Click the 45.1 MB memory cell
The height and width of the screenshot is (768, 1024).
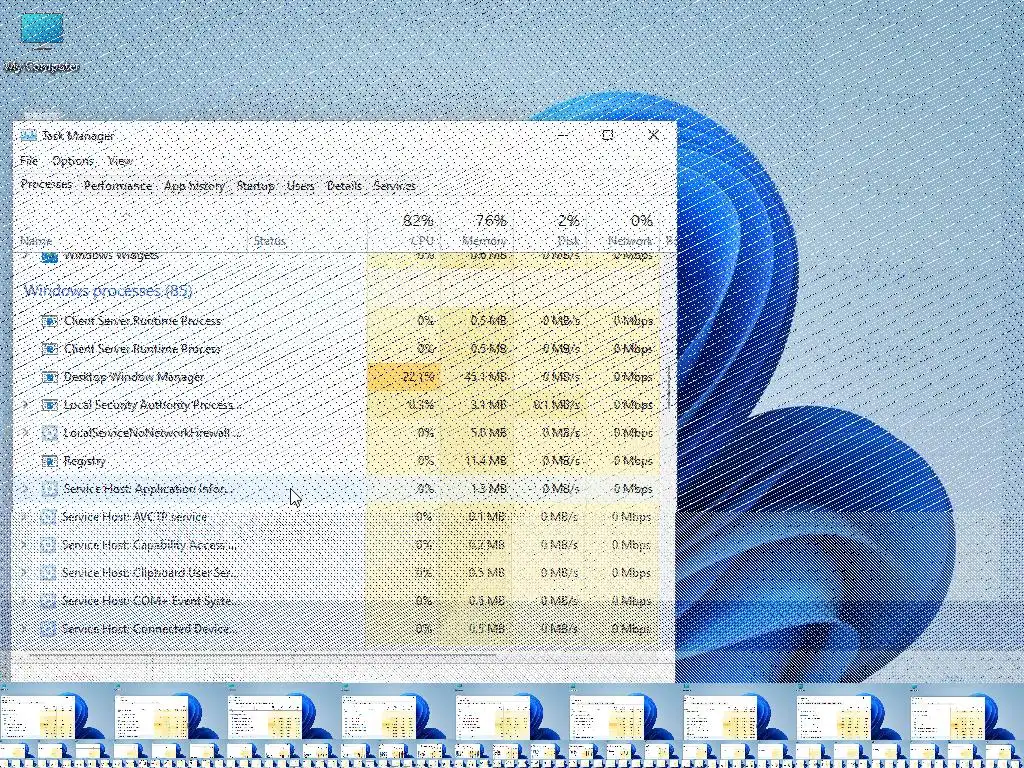click(478, 377)
